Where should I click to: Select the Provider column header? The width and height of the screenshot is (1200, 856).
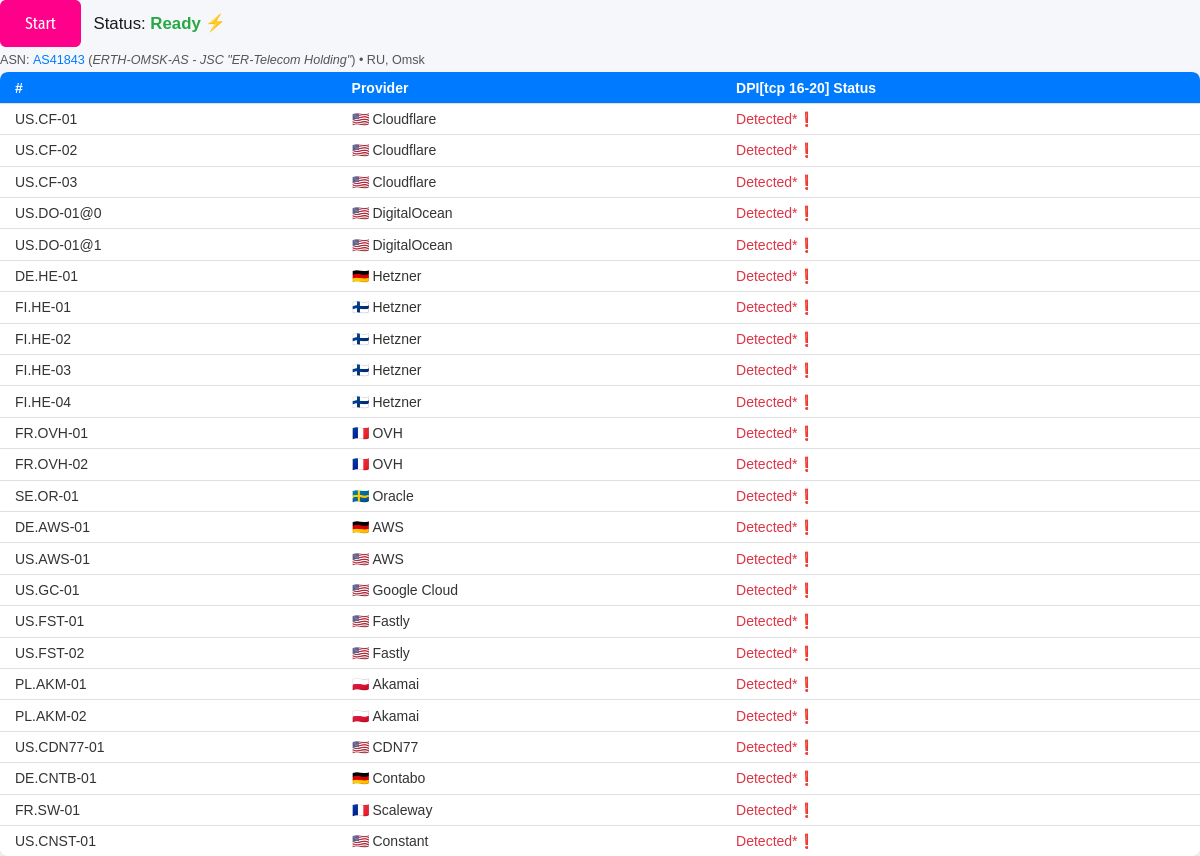coord(380,88)
